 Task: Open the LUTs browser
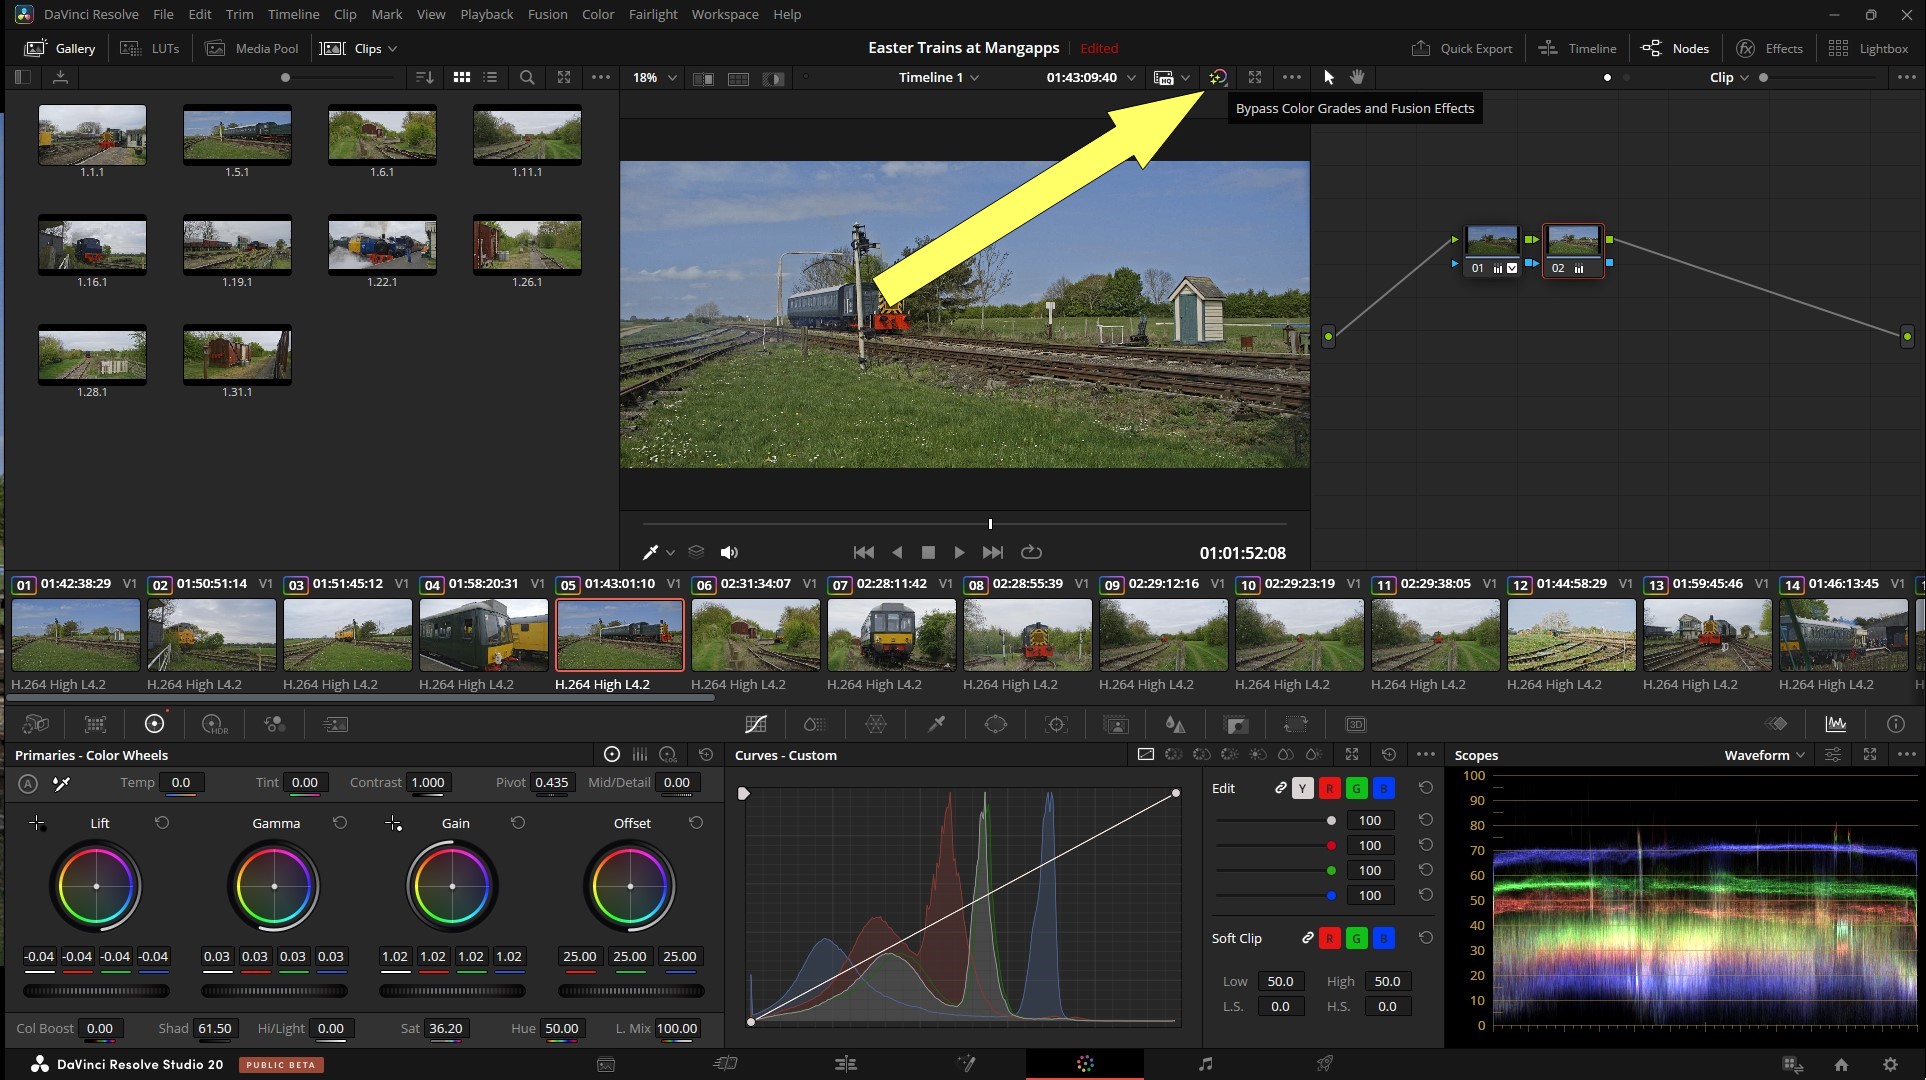coord(150,48)
